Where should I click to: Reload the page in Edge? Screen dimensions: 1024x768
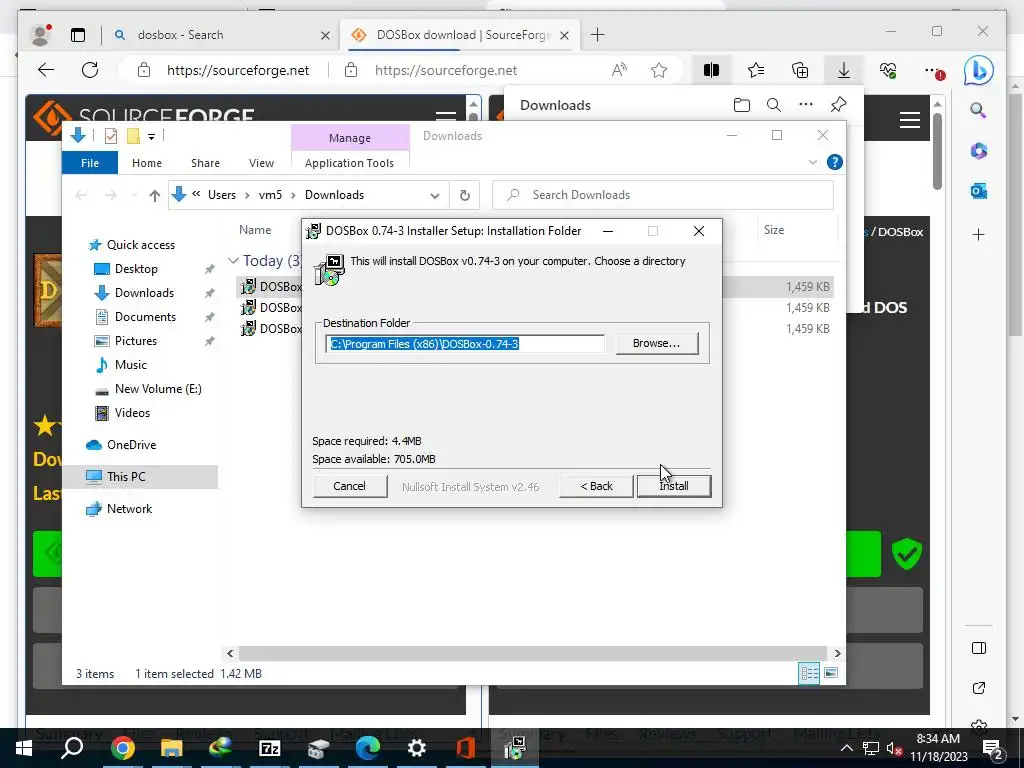coord(90,70)
